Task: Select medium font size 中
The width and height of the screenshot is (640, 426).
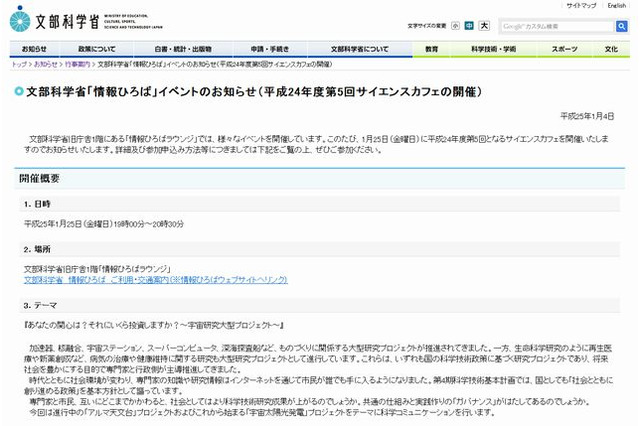Action: pyautogui.click(x=469, y=26)
